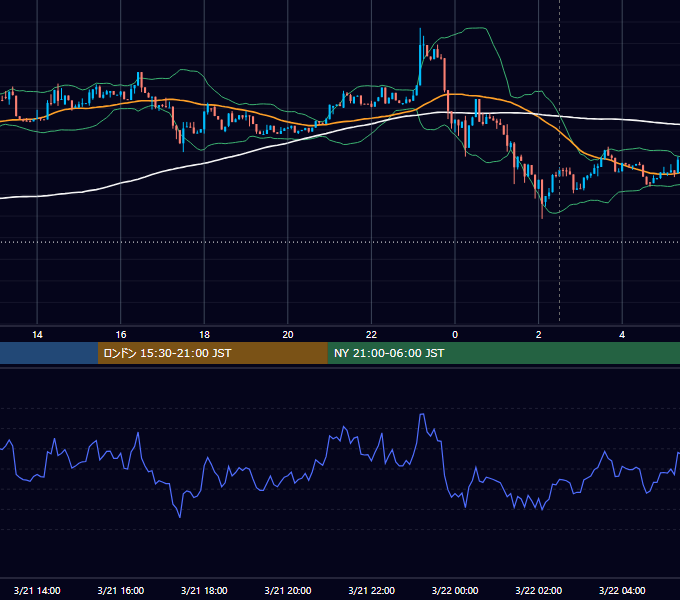Click the 3/21 14:00 time label

(x=37, y=590)
